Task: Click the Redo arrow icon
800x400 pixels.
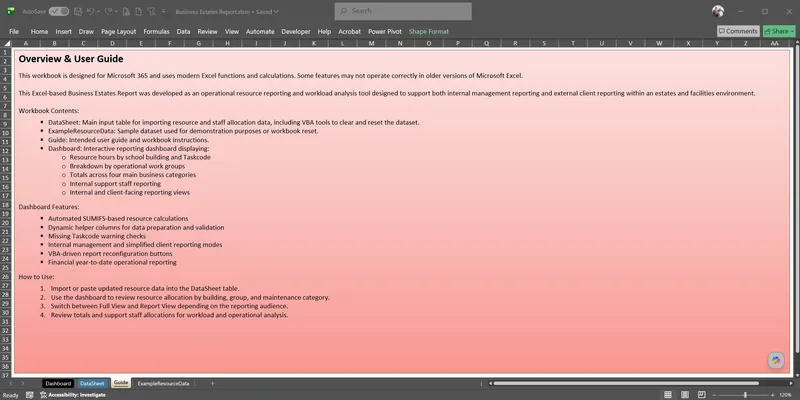Action: [x=108, y=11]
